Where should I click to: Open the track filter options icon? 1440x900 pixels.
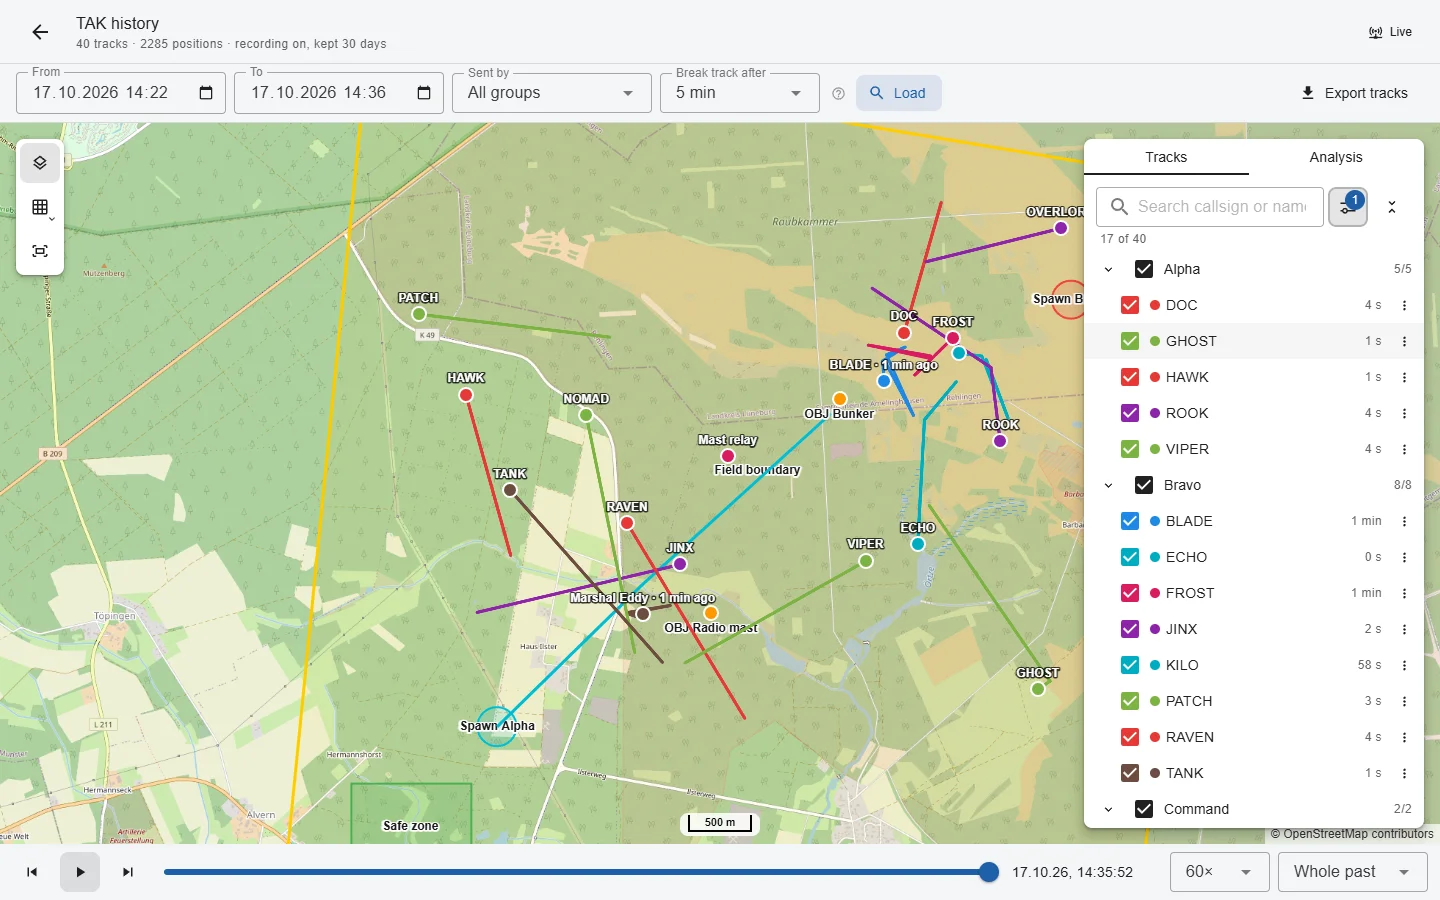pyautogui.click(x=1348, y=207)
